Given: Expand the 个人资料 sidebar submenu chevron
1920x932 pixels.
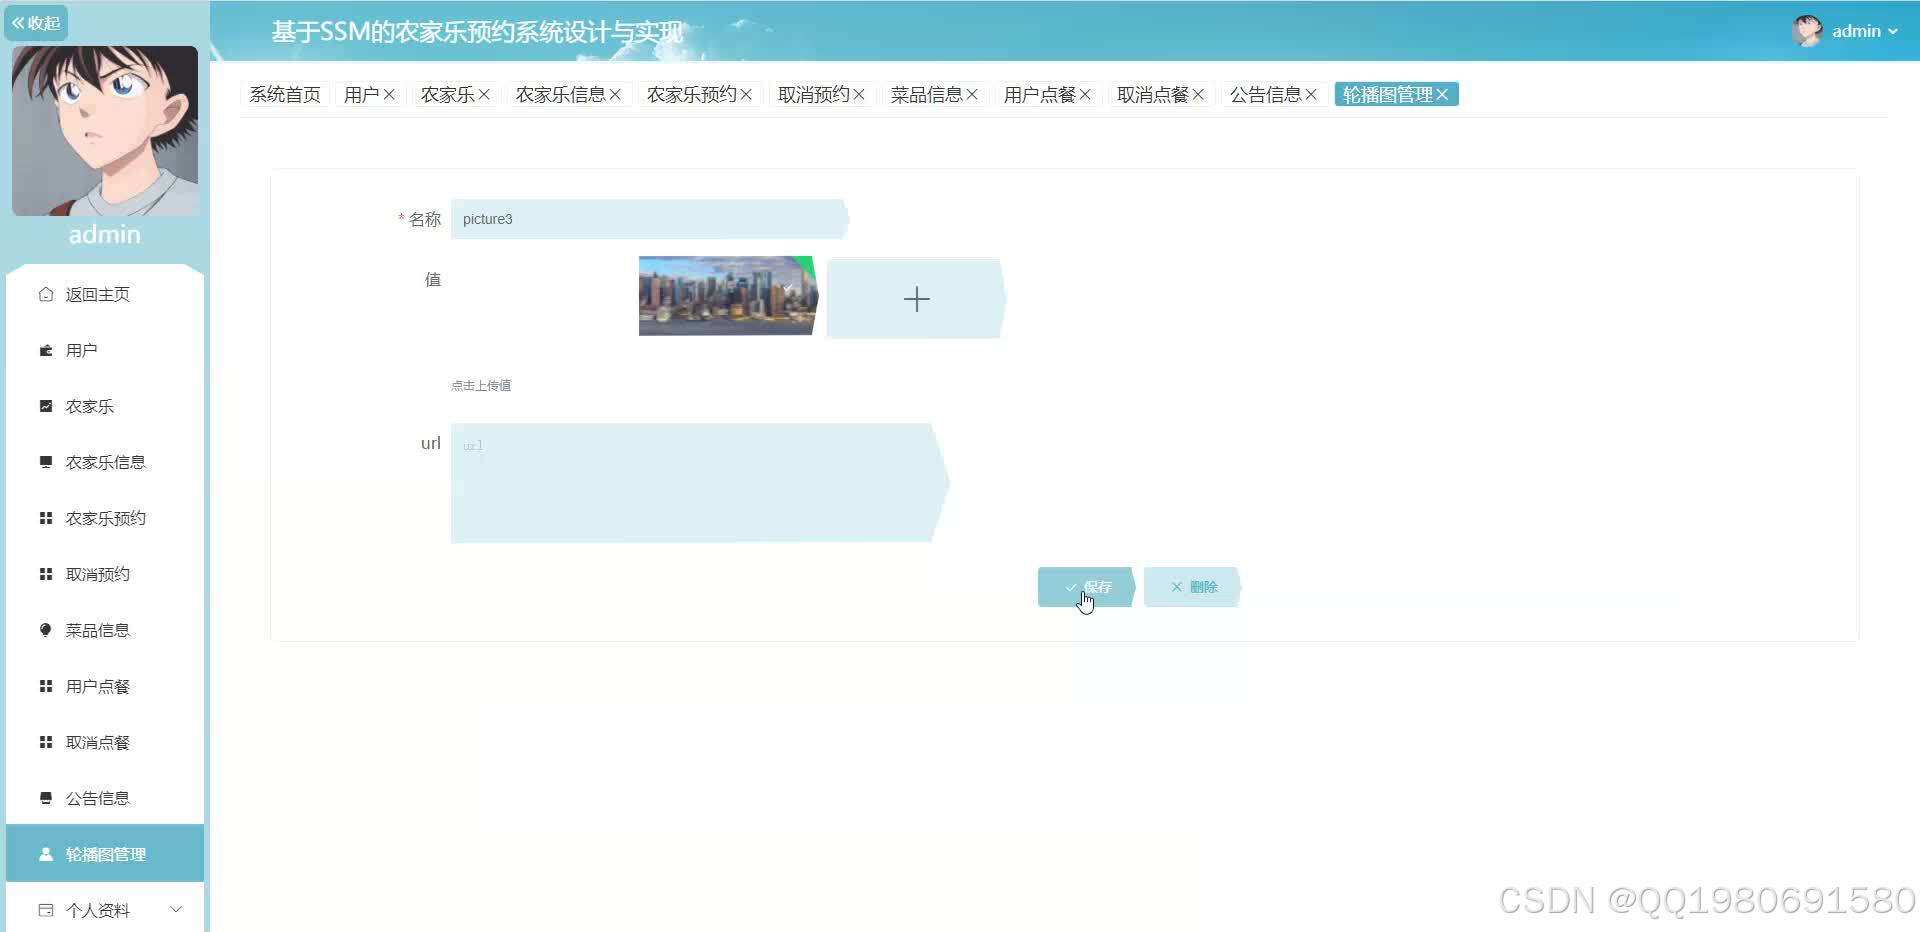Looking at the screenshot, I should pyautogui.click(x=176, y=909).
